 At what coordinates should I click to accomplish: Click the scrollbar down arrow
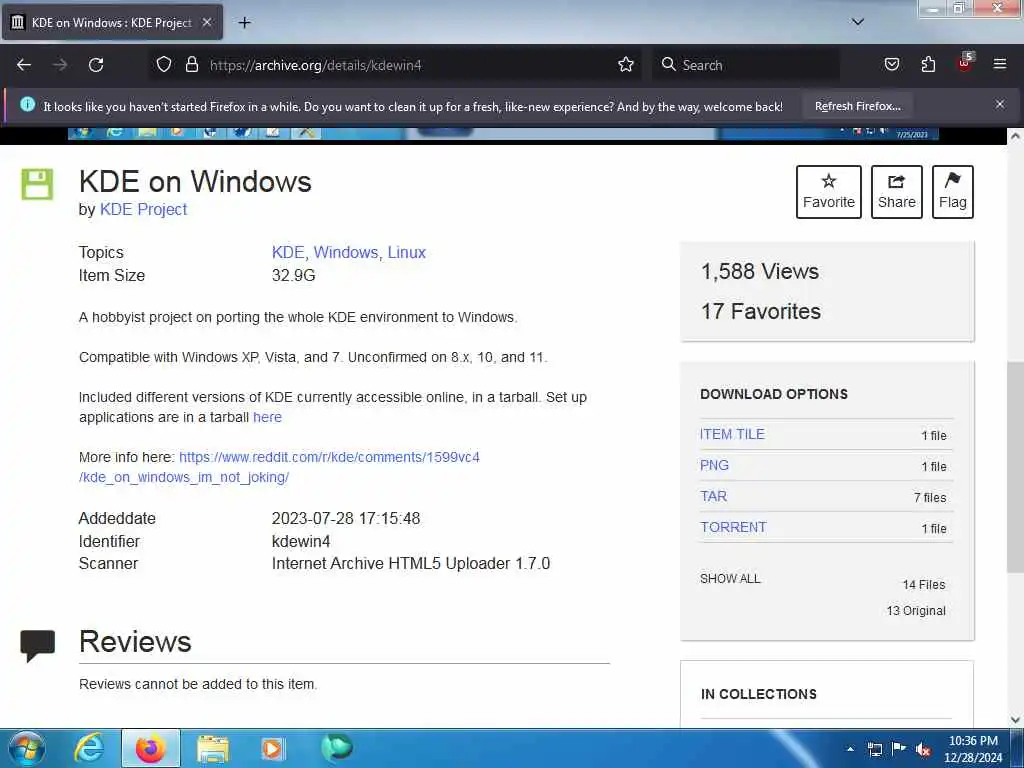pyautogui.click(x=1015, y=720)
